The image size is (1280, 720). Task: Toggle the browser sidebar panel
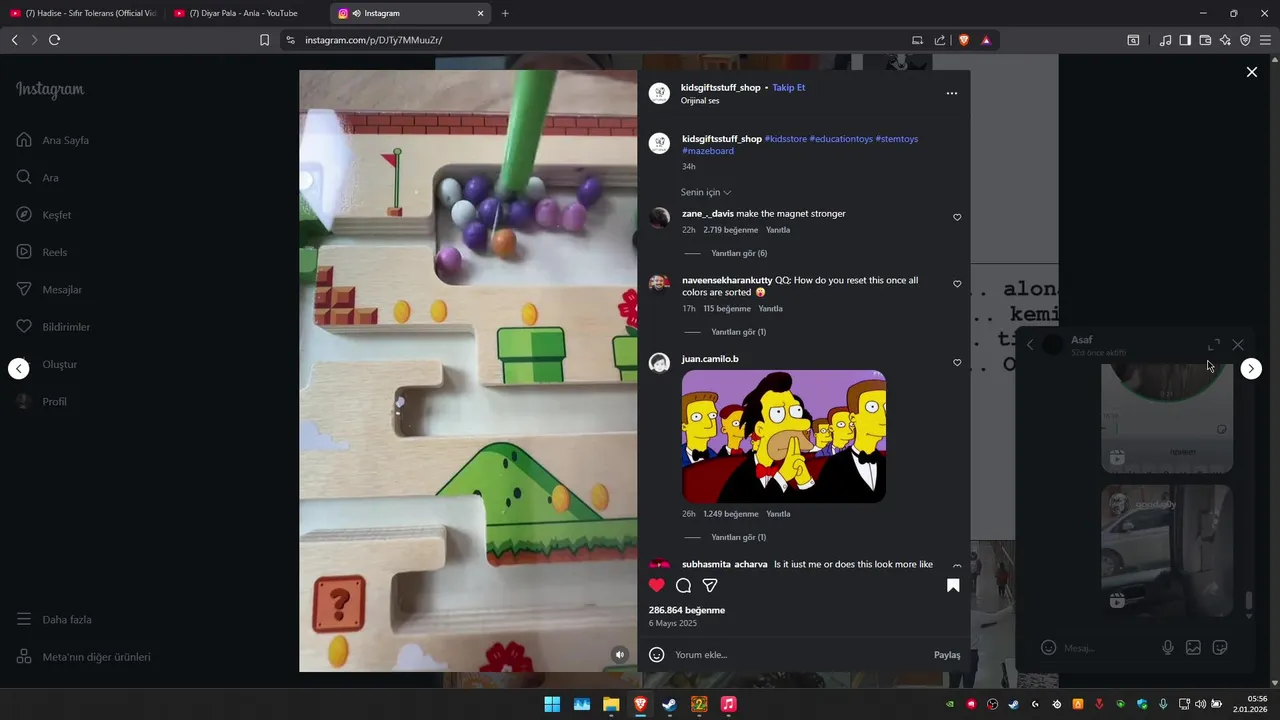[x=1185, y=40]
